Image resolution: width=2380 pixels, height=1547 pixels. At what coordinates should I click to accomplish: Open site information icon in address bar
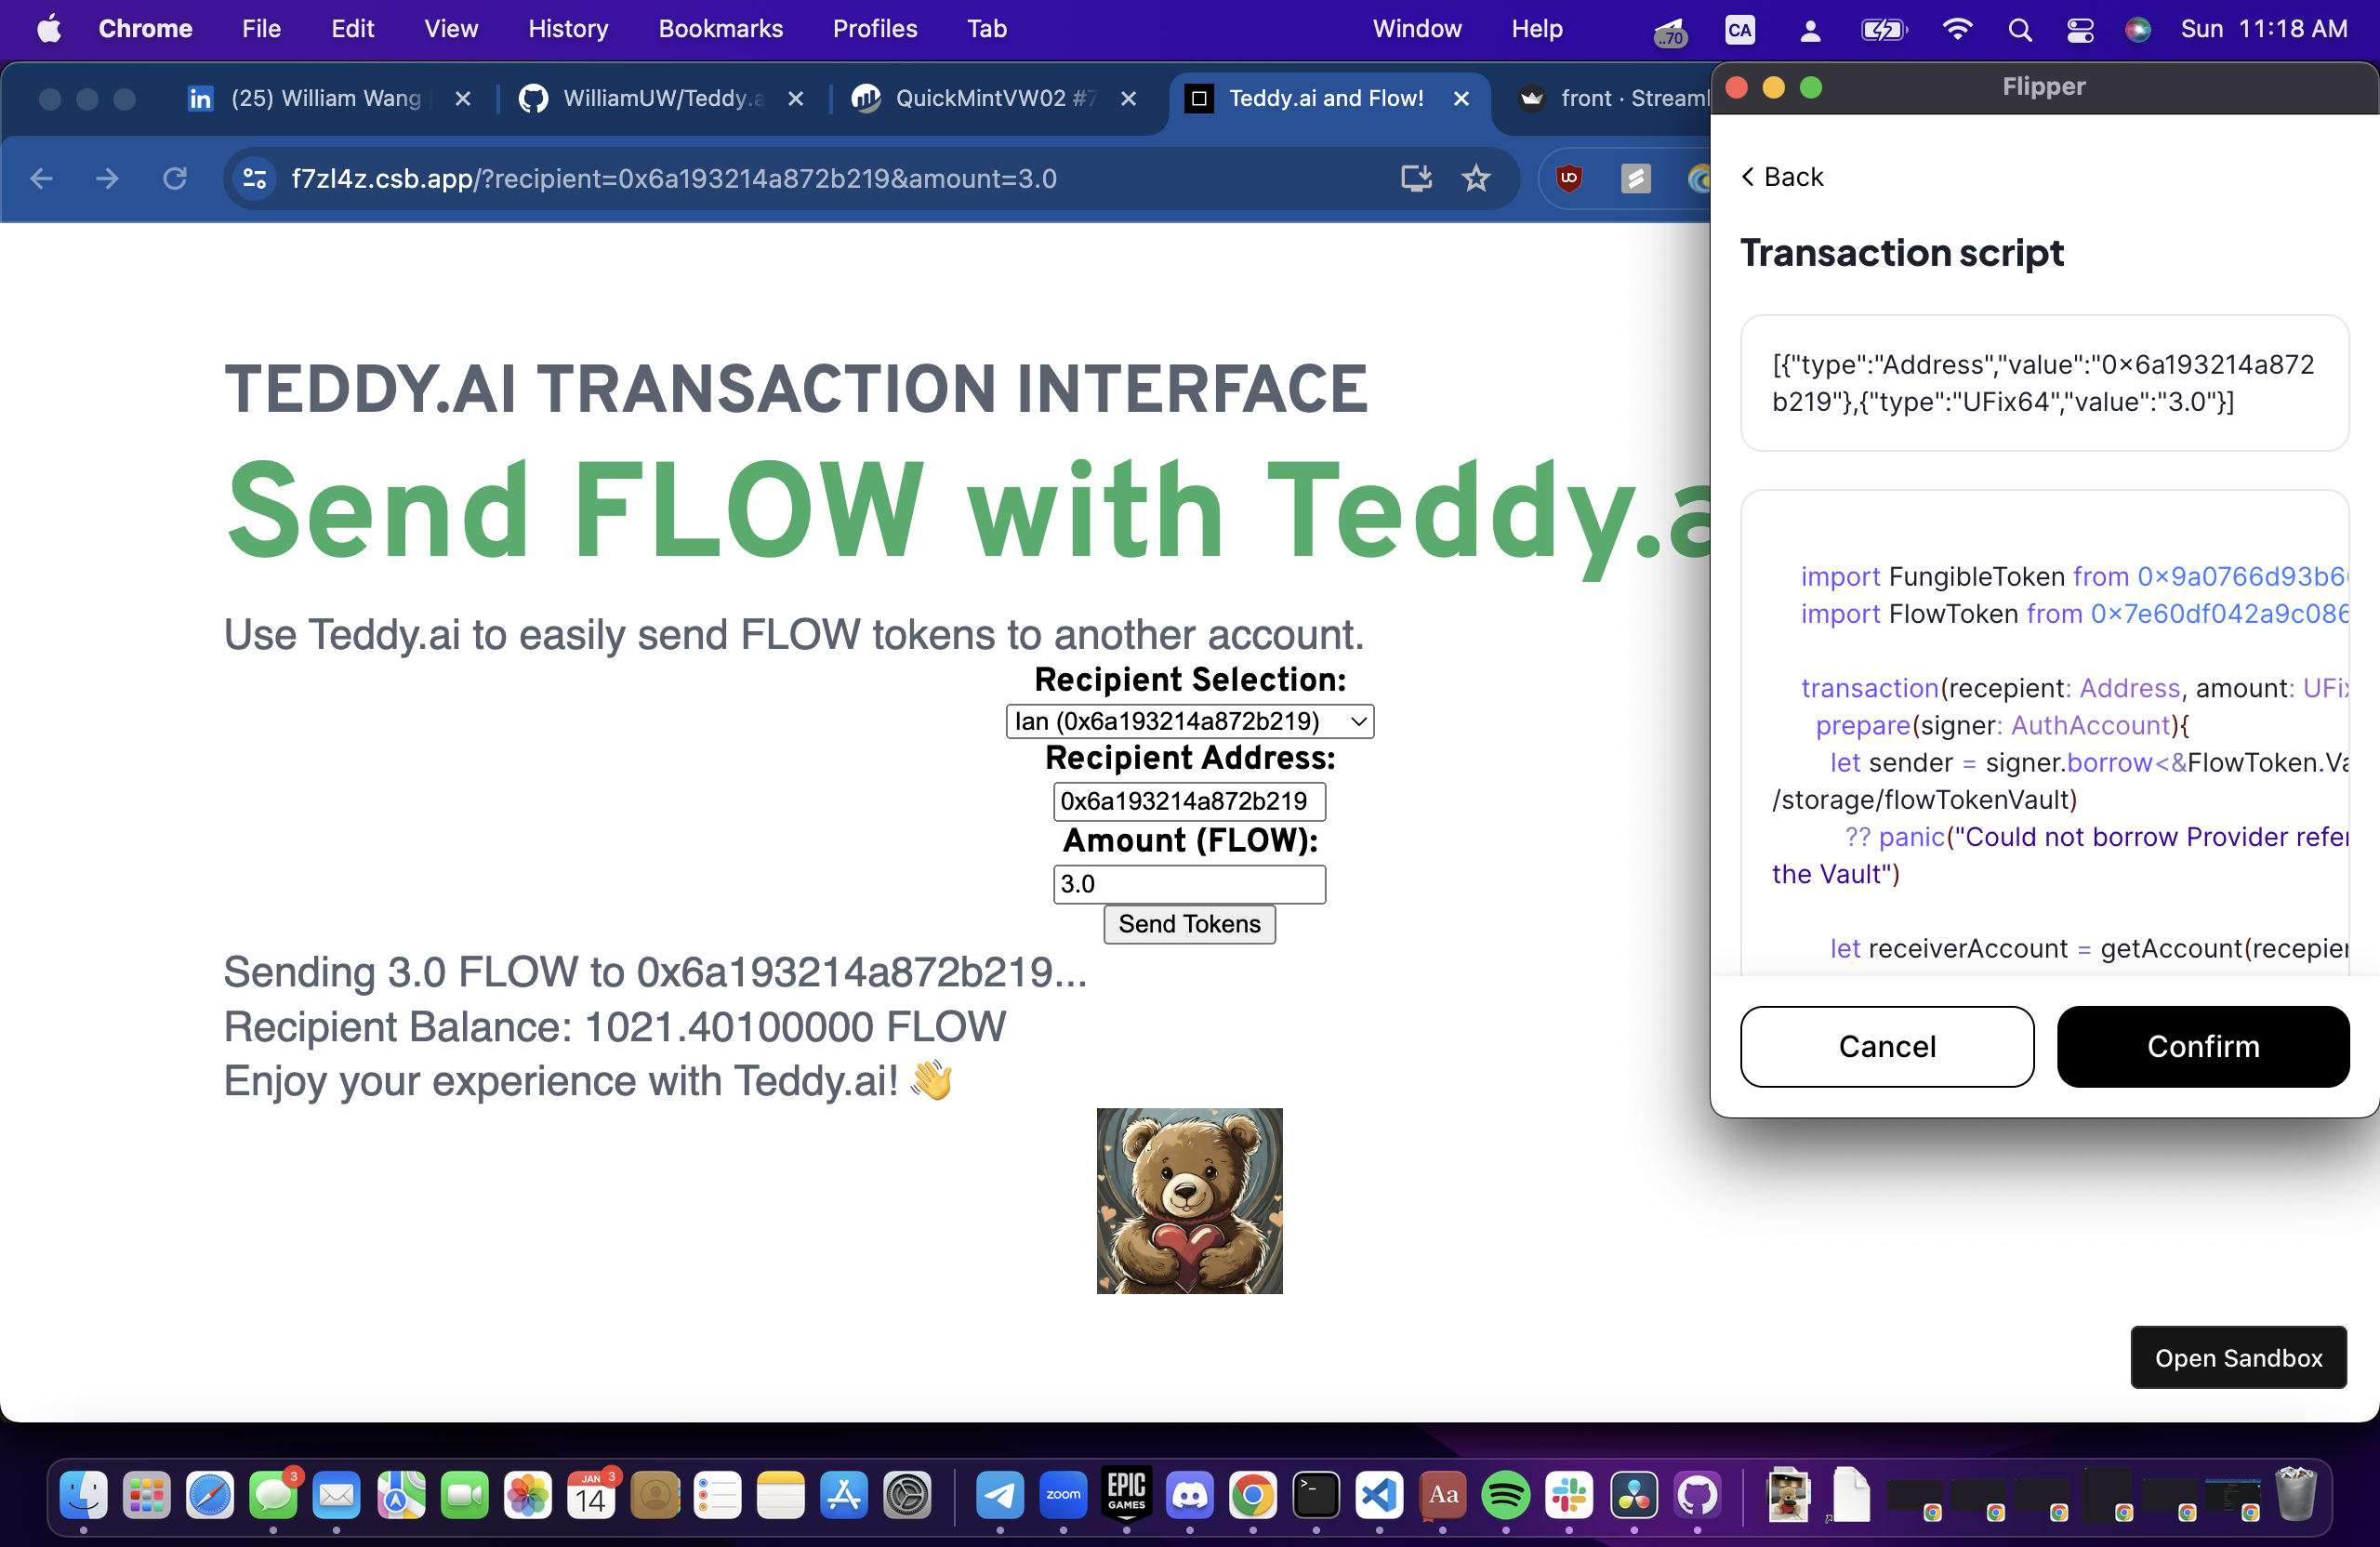(x=255, y=179)
